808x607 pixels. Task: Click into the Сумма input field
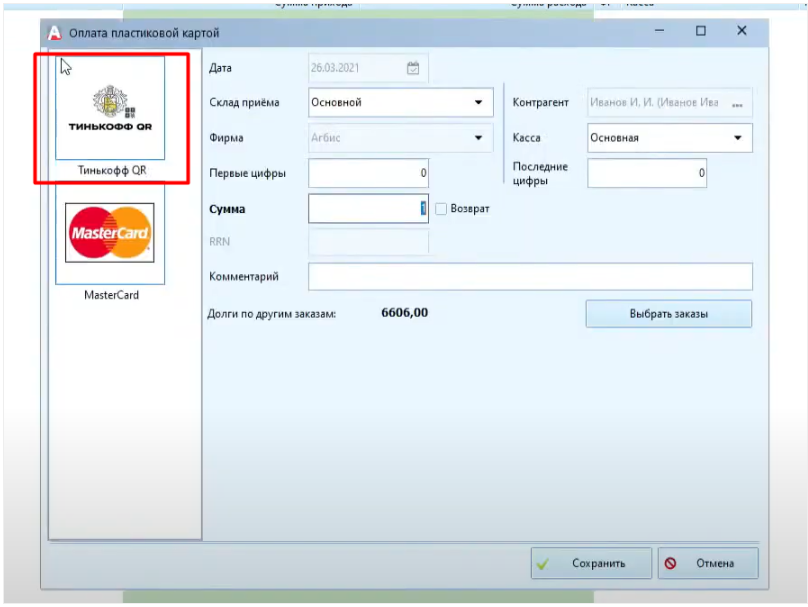pos(368,209)
